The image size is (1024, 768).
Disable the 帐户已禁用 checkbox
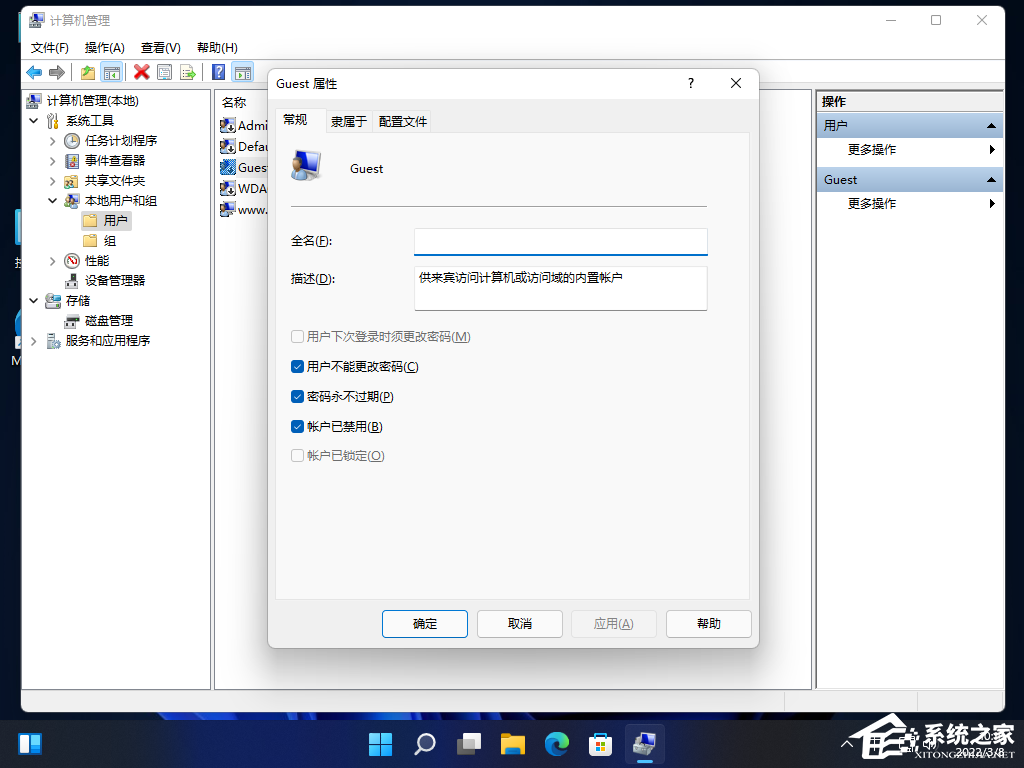[297, 426]
